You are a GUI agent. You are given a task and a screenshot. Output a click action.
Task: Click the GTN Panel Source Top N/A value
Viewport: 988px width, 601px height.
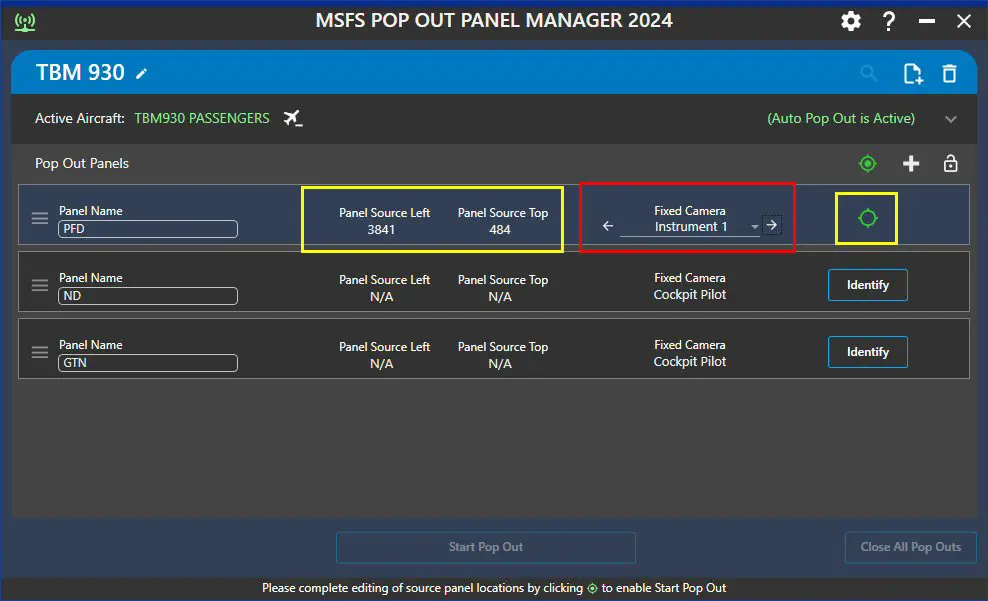pos(500,363)
